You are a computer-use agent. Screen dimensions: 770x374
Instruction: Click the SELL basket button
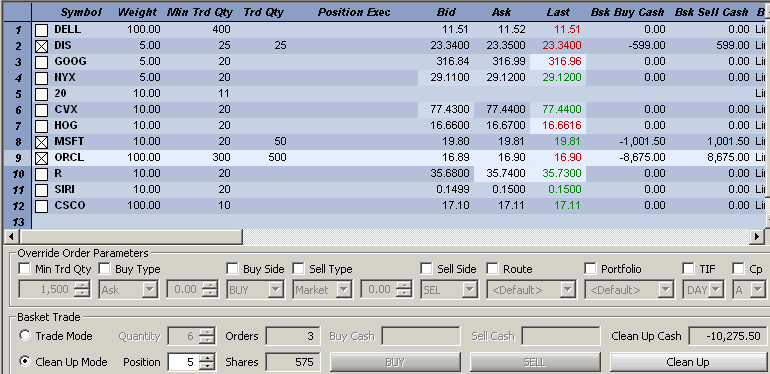535,362
